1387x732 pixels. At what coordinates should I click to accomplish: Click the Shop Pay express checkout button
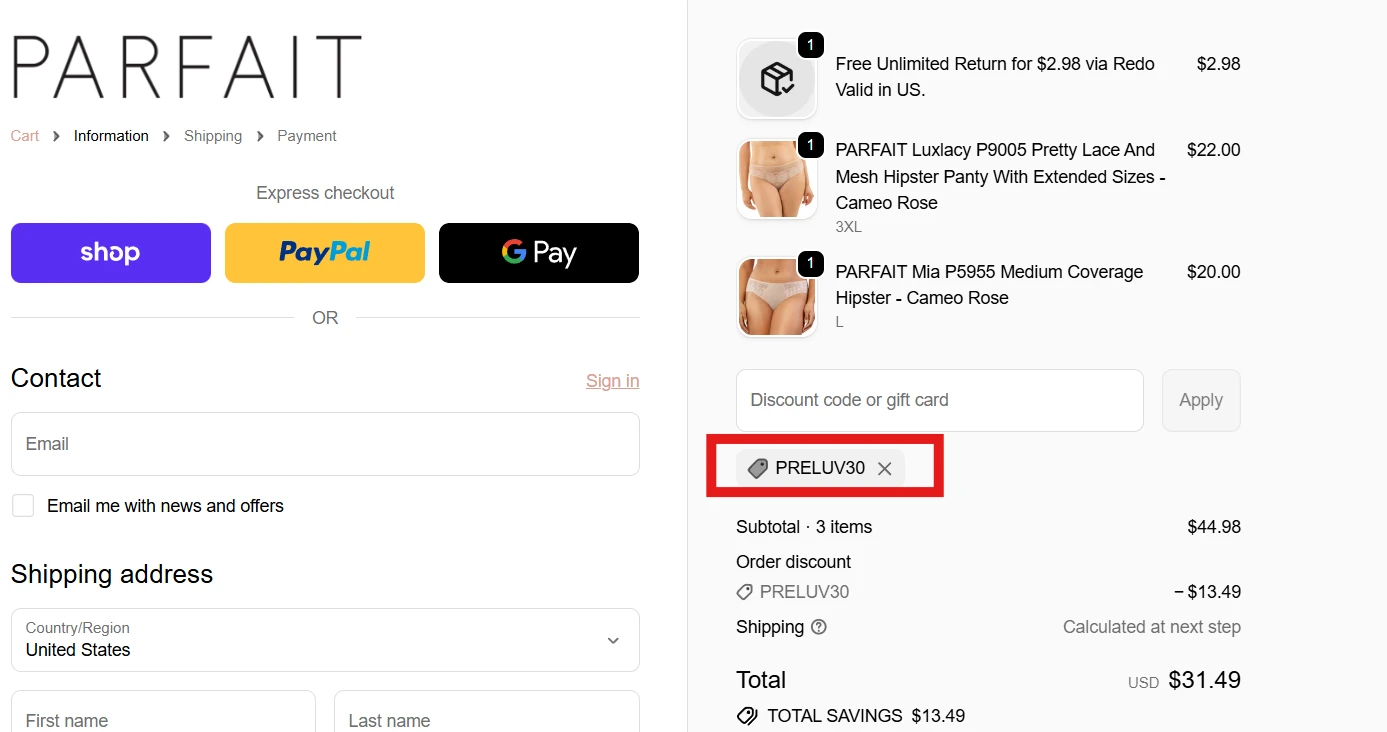coord(110,252)
